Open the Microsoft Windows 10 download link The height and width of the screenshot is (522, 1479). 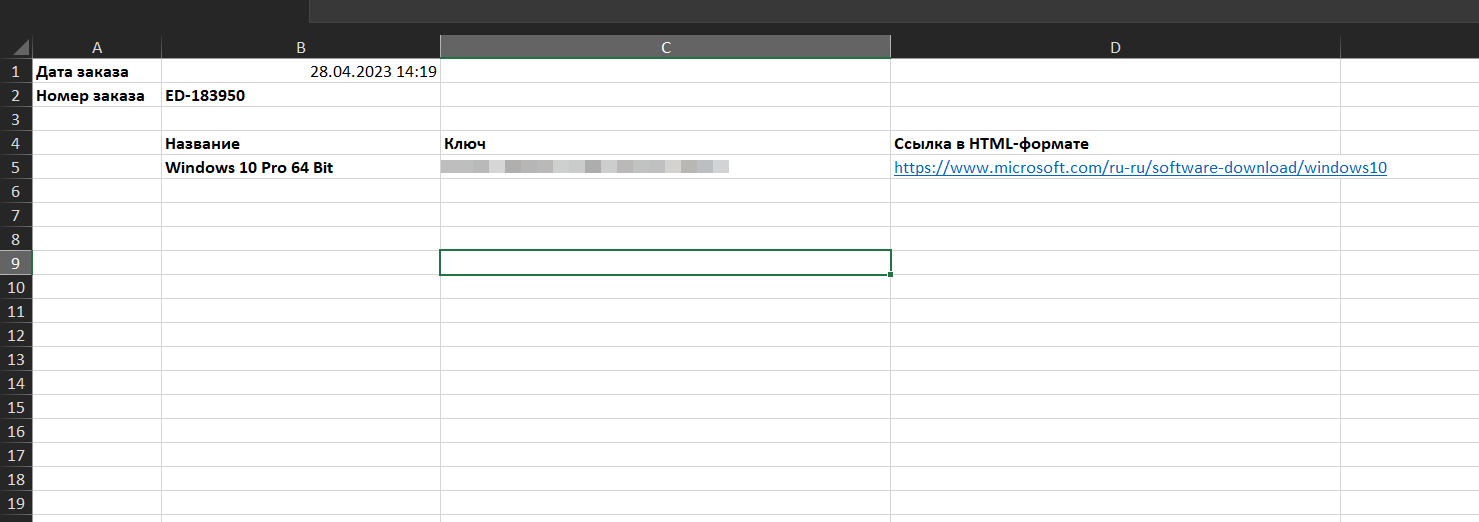[1140, 168]
